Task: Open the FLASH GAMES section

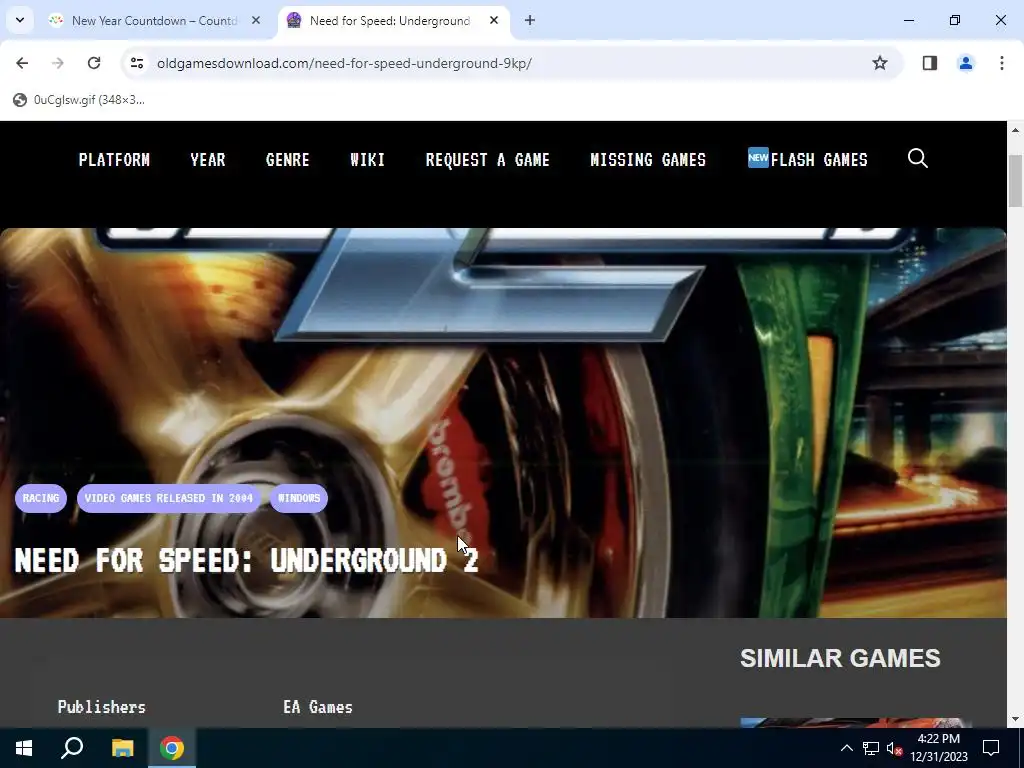Action: point(819,160)
